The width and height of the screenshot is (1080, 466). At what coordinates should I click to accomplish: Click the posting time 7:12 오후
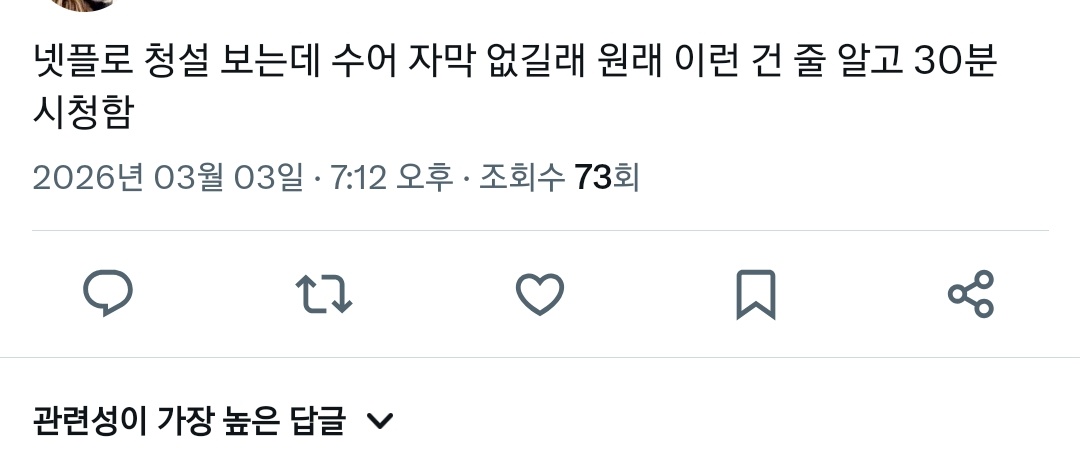391,178
